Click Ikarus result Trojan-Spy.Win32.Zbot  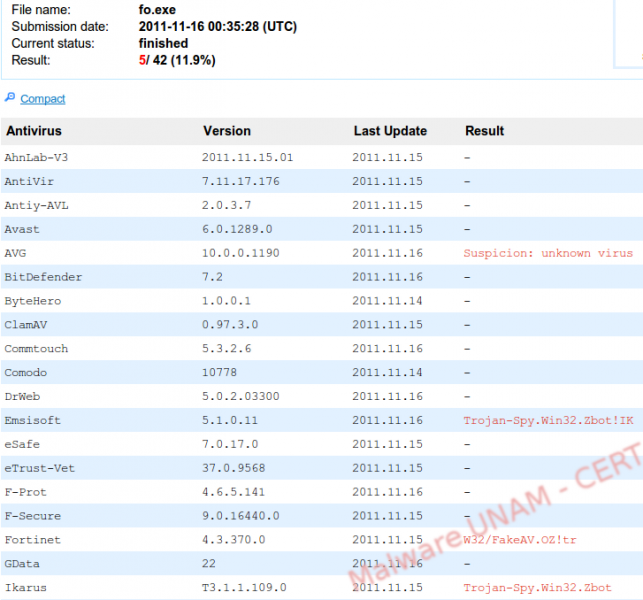537,588
